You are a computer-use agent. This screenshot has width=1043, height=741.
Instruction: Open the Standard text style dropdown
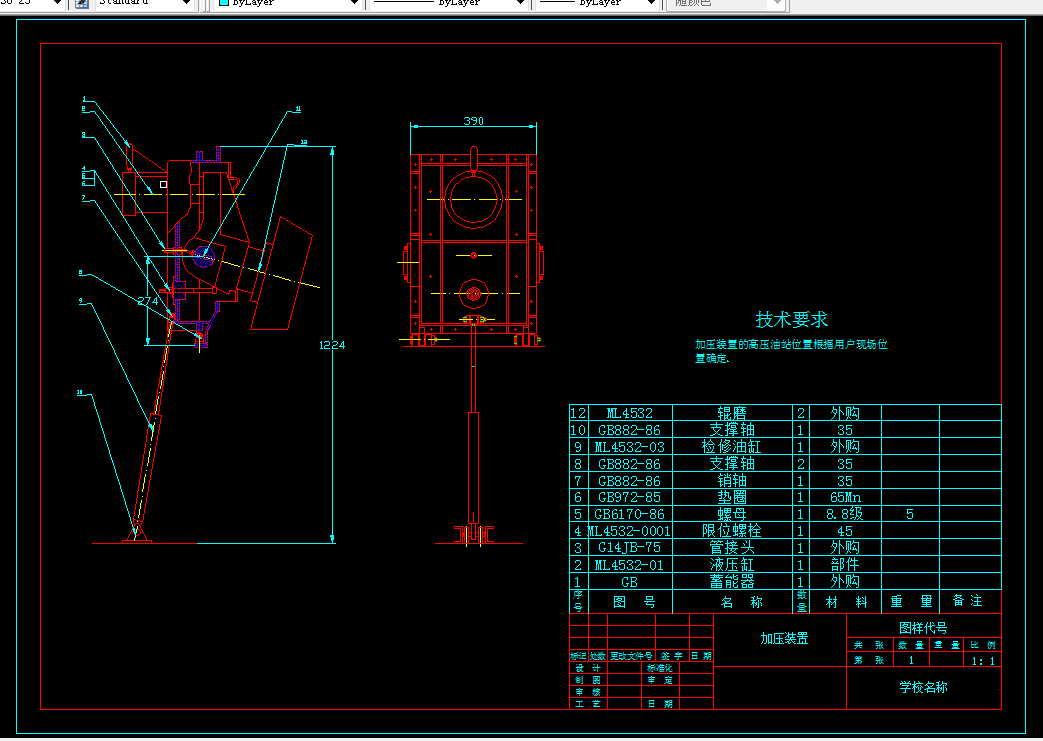pyautogui.click(x=144, y=3)
